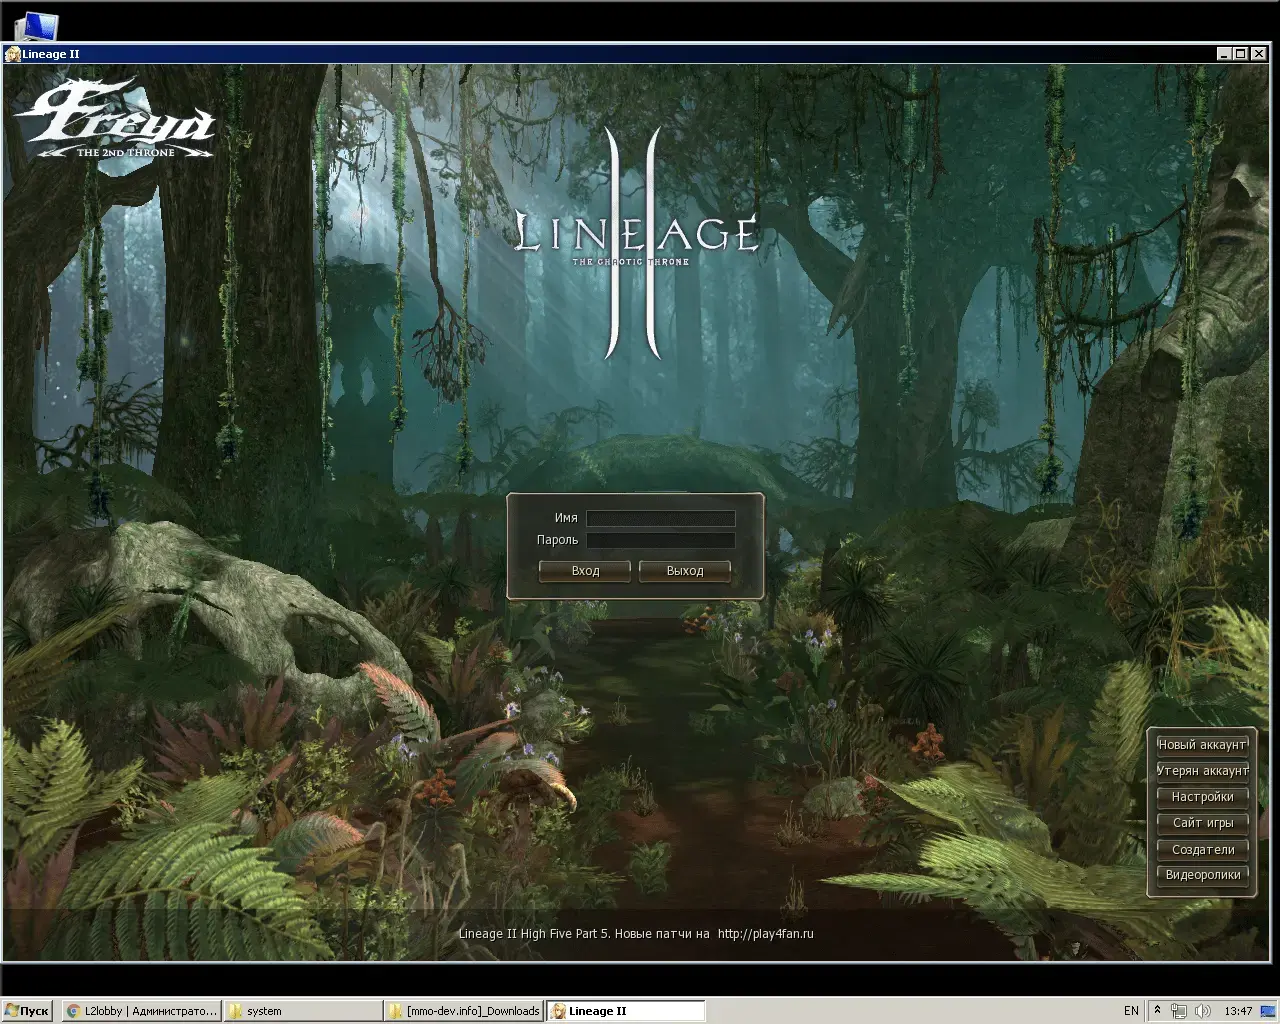Switch to [mmo-dev.info]_Downloads taskbar item
1280x1024 pixels.
pos(464,1011)
